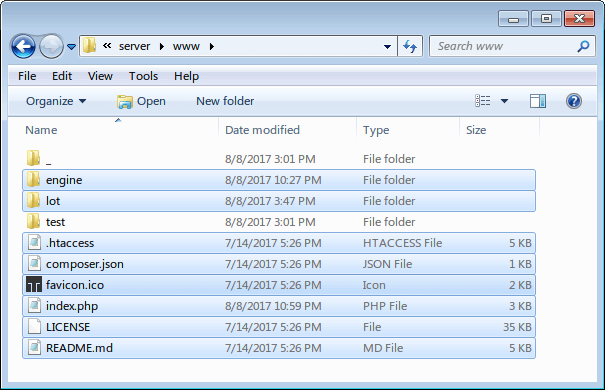
Task: Expand hidden path via double chevron
Action: tap(107, 46)
